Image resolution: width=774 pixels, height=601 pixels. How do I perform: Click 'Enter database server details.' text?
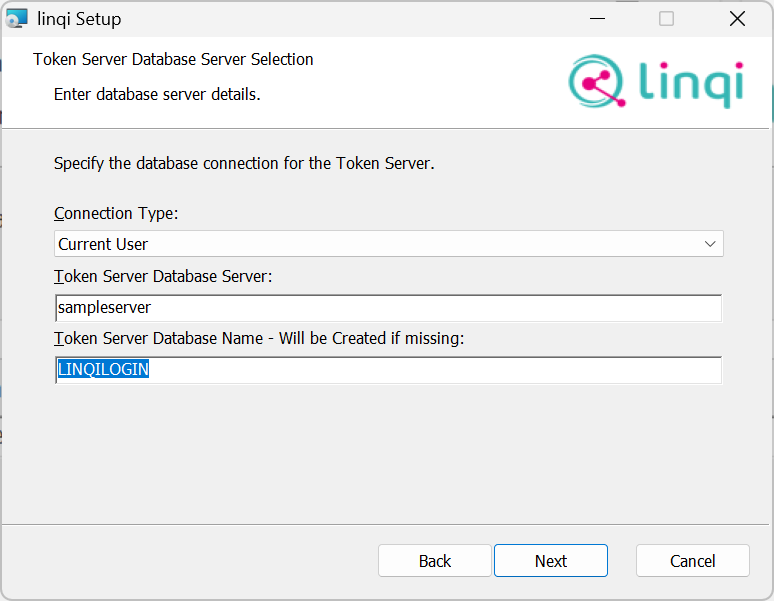(x=157, y=94)
